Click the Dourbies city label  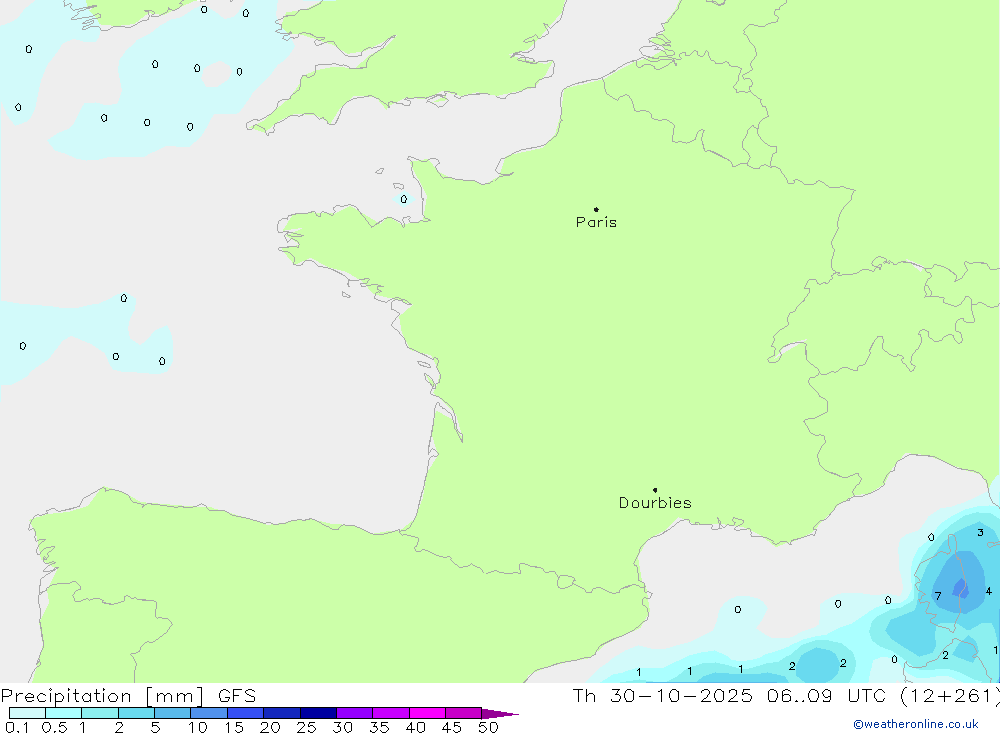pyautogui.click(x=655, y=503)
